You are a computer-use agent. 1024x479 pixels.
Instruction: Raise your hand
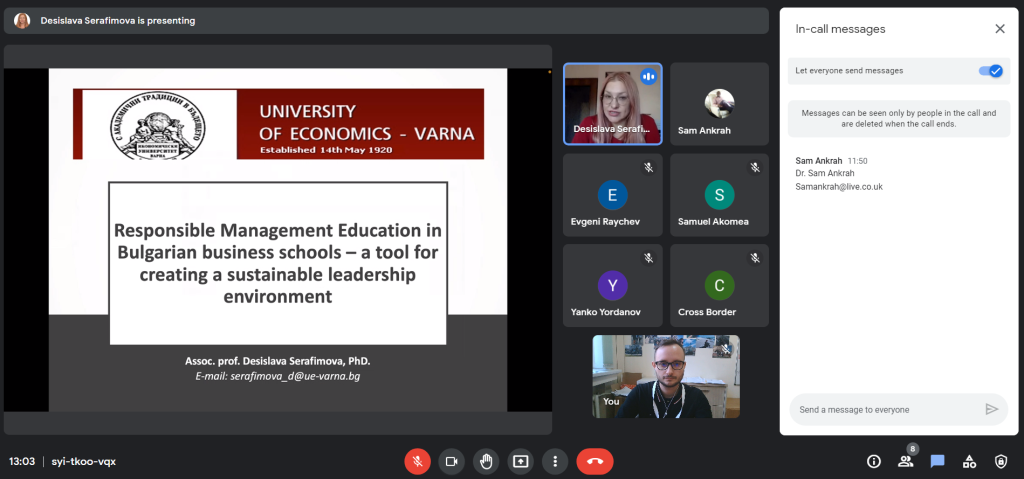tap(486, 461)
